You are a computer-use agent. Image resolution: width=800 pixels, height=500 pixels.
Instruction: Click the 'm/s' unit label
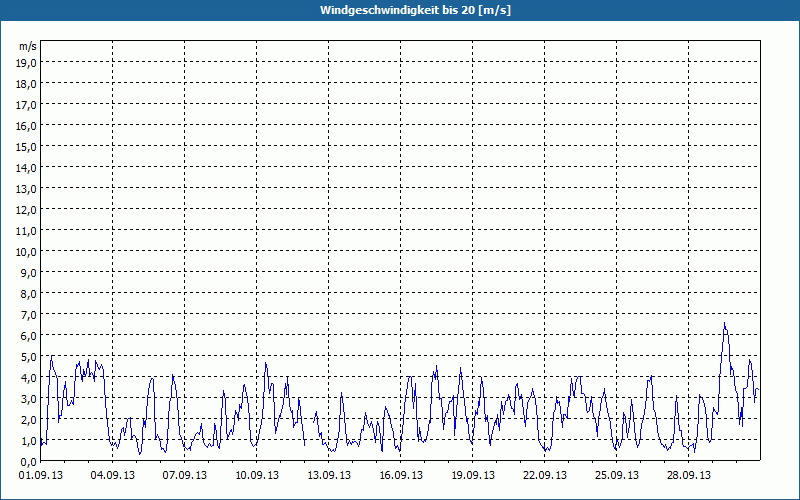[28, 46]
